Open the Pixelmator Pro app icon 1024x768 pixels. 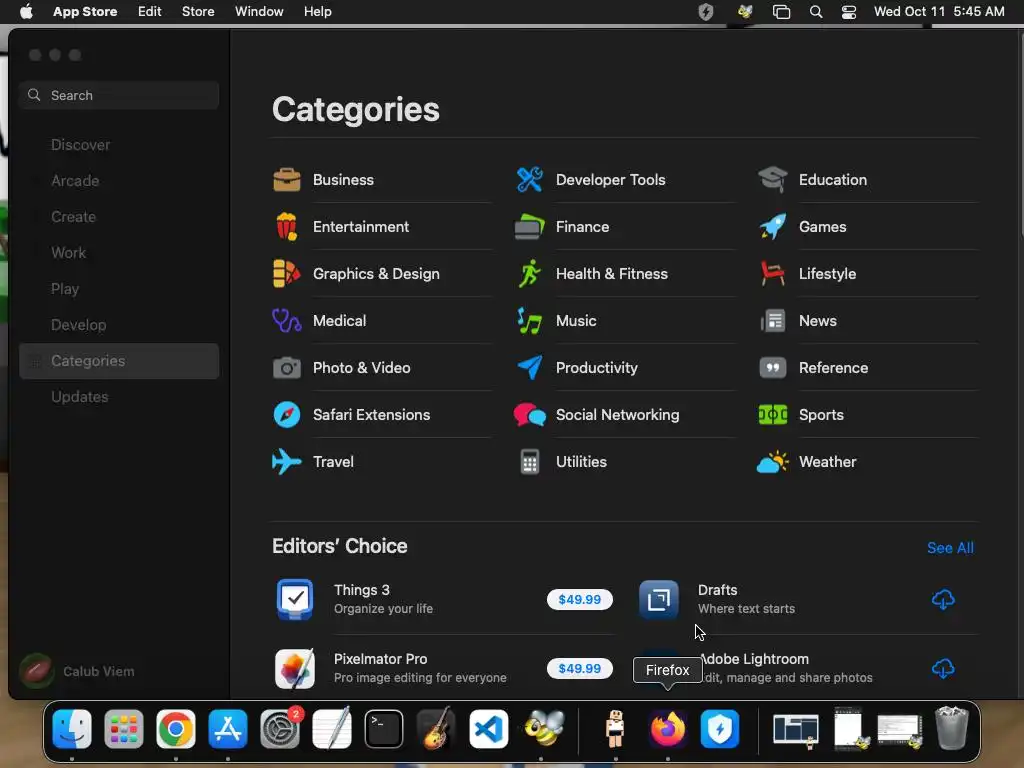[295, 668]
